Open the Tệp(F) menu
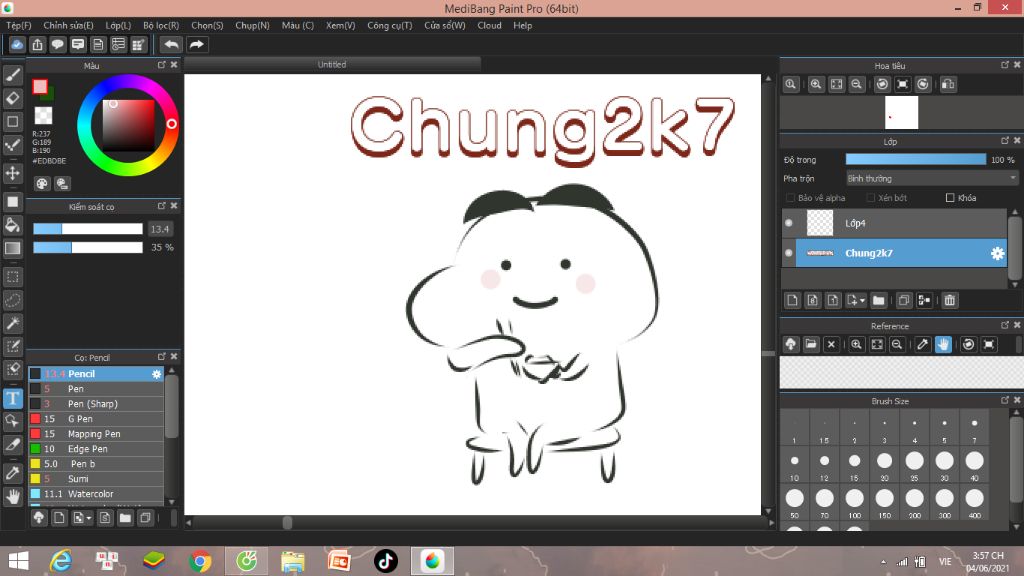Viewport: 1024px width, 576px height. [x=19, y=25]
